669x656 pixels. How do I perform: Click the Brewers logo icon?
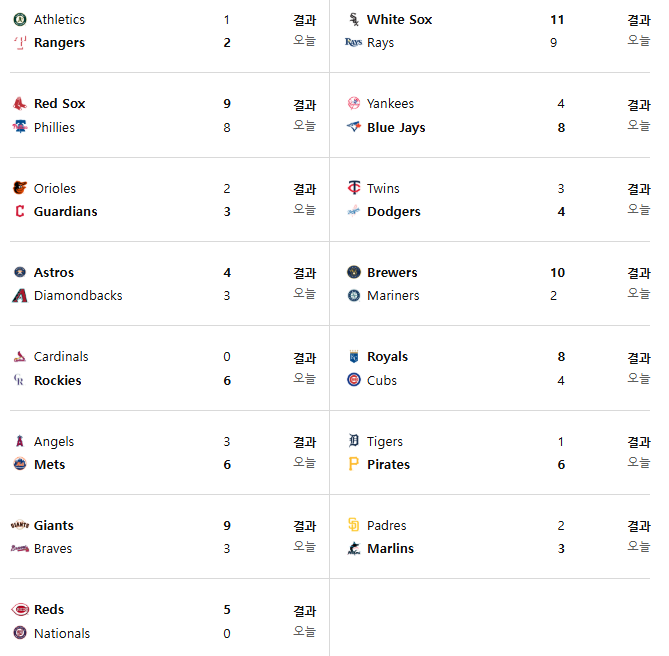click(x=353, y=272)
